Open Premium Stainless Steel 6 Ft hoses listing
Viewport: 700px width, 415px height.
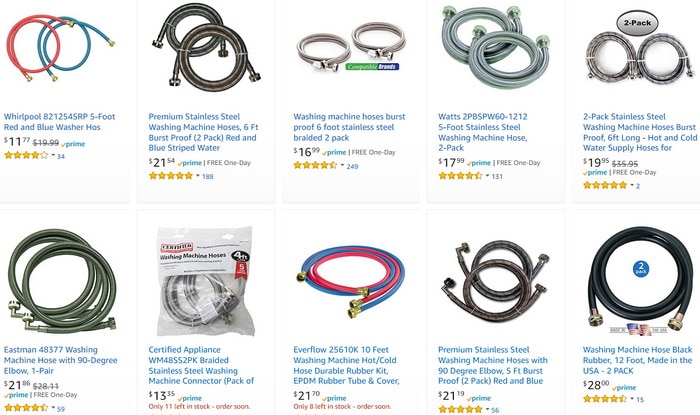tap(203, 132)
